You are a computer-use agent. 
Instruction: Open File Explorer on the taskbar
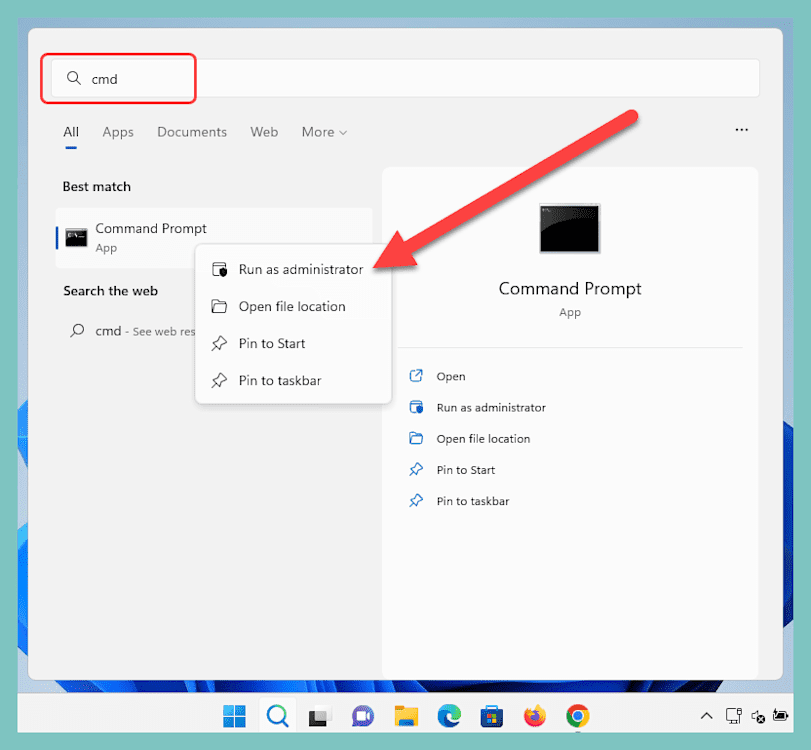pos(406,716)
